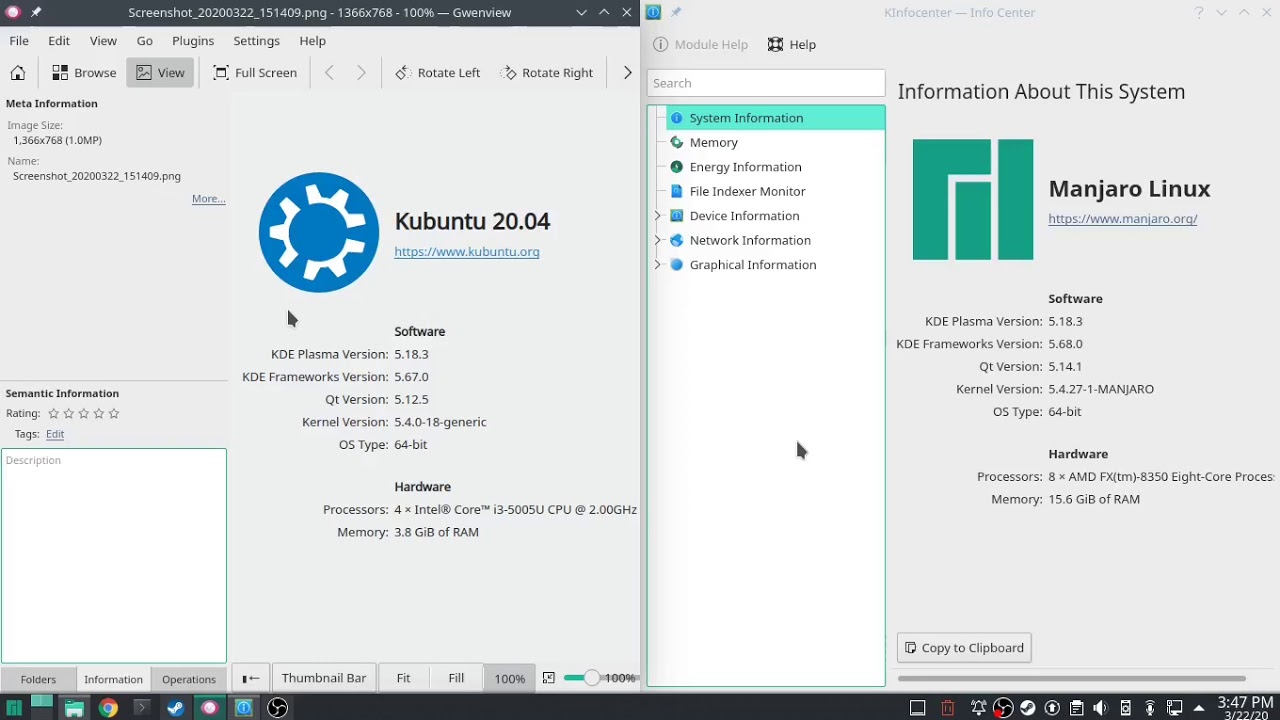Rotate the image right
This screenshot has height=720, width=1280.
click(547, 72)
